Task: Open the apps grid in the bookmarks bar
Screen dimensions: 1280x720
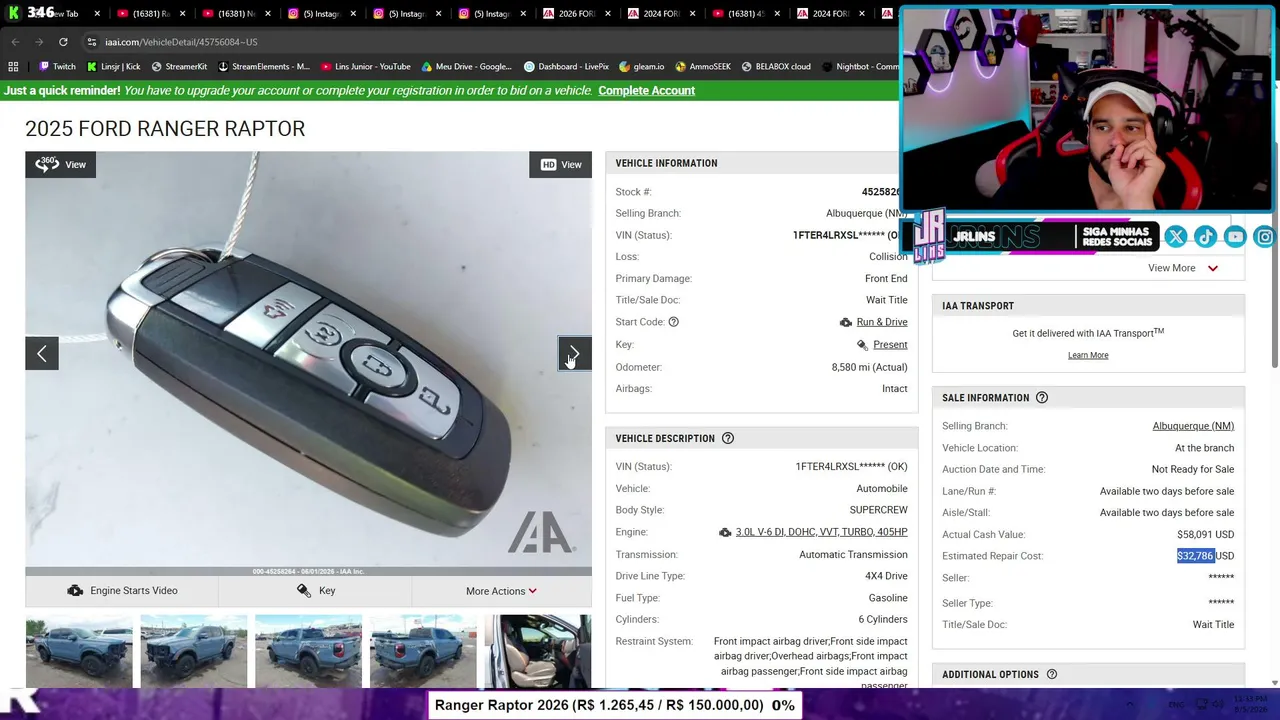Action: pyautogui.click(x=13, y=67)
